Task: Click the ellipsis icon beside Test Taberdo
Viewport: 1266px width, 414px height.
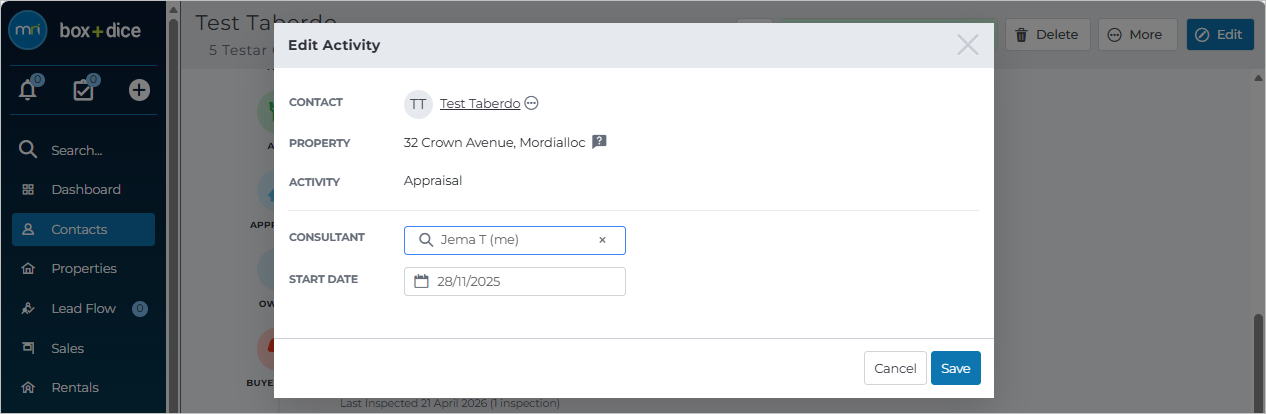Action: click(x=532, y=103)
